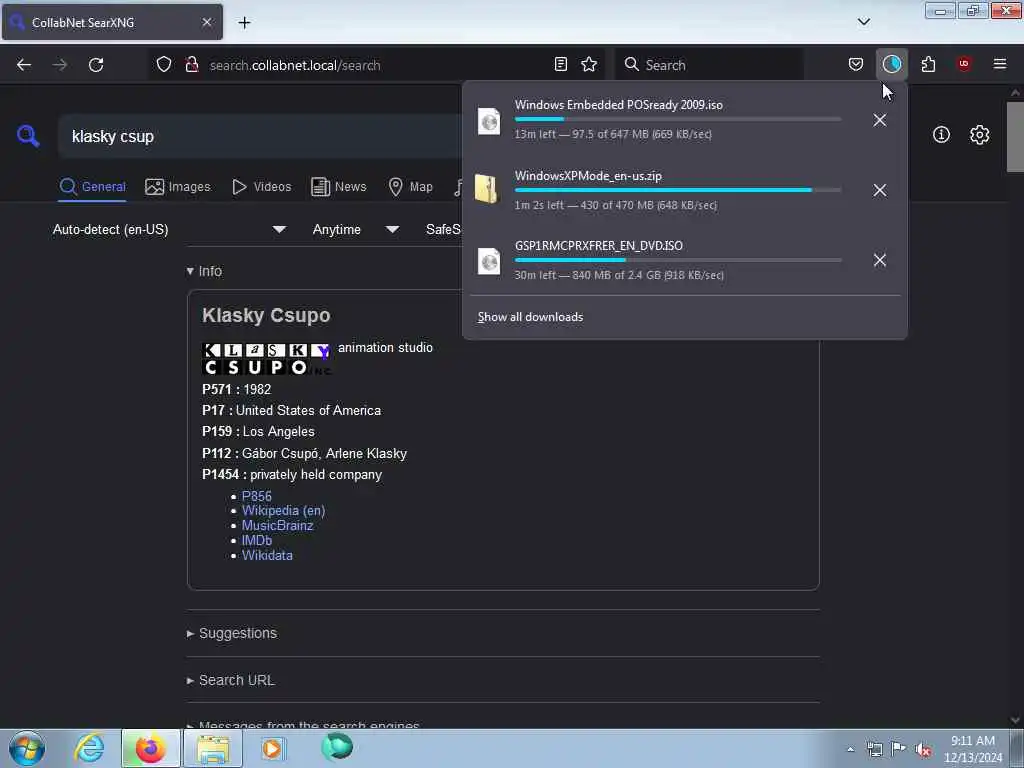Viewport: 1024px width, 768px height.
Task: Expand the Suggestions section
Action: point(232,633)
